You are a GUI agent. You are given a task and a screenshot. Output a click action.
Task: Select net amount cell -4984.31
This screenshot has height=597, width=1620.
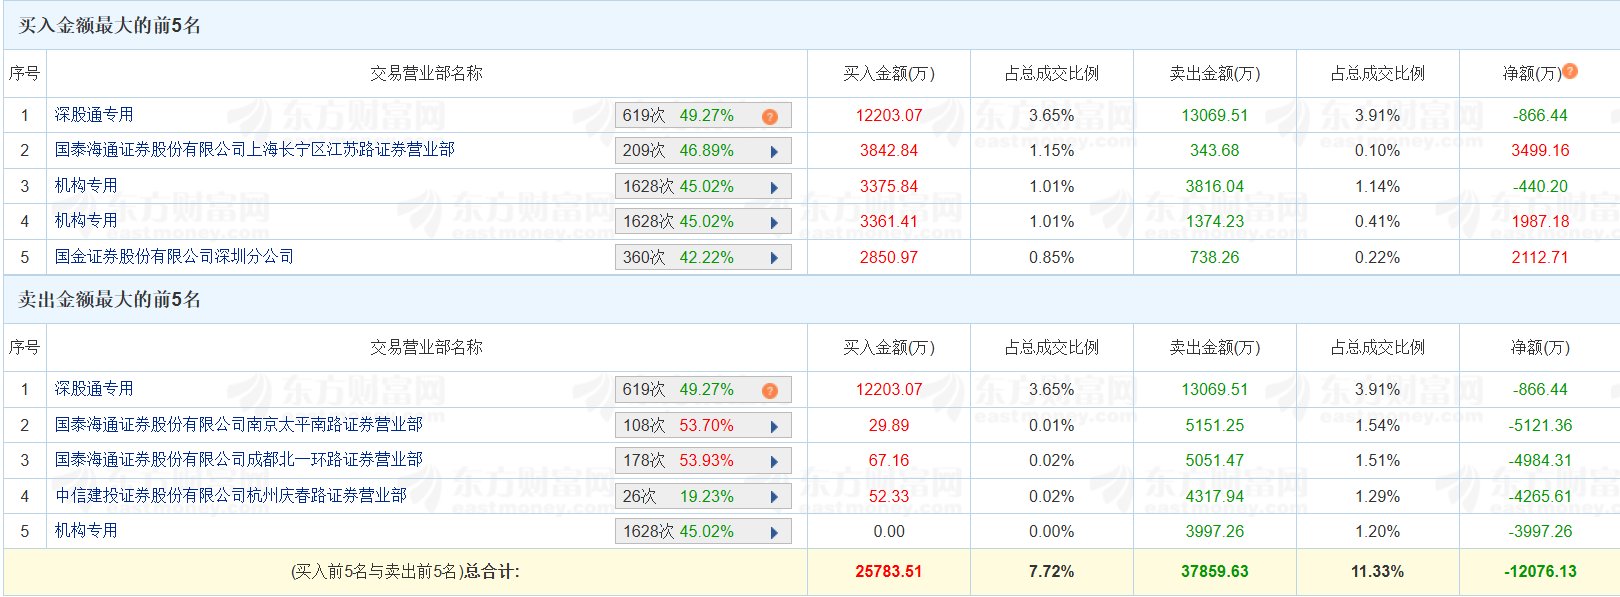coord(1540,460)
